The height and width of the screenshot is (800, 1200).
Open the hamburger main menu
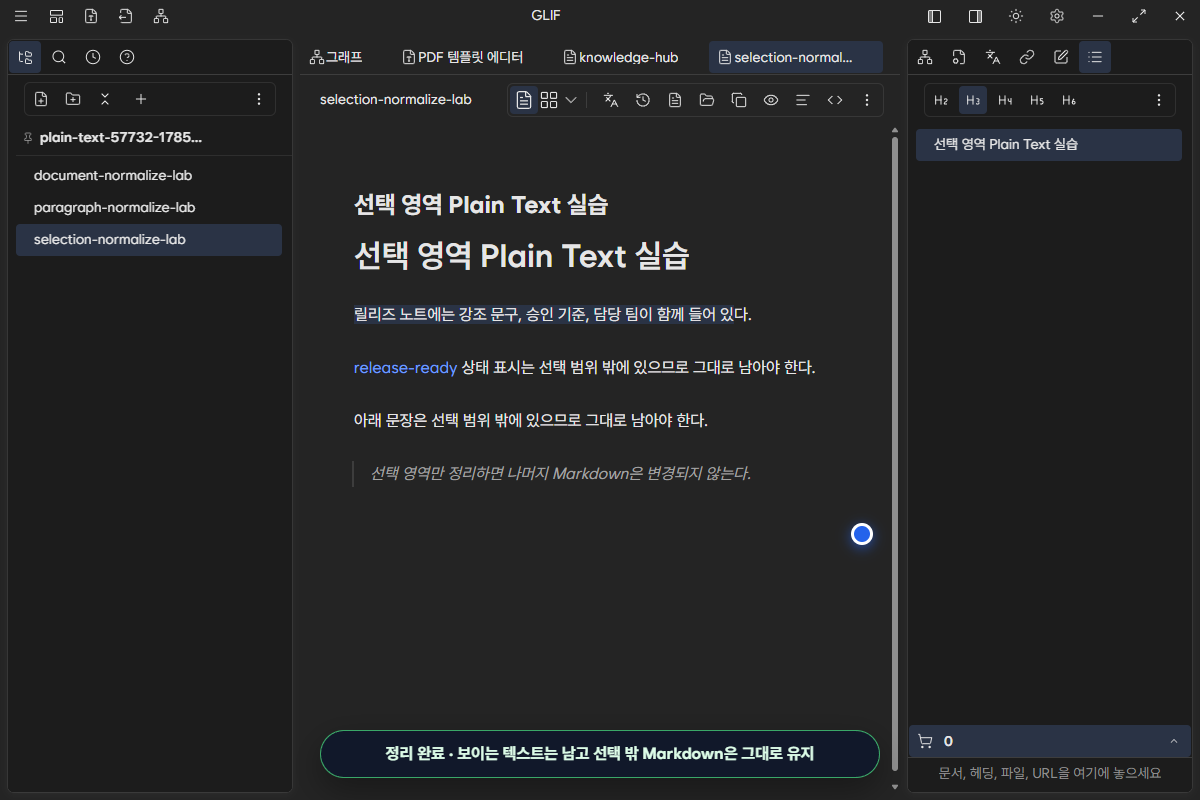coord(21,16)
